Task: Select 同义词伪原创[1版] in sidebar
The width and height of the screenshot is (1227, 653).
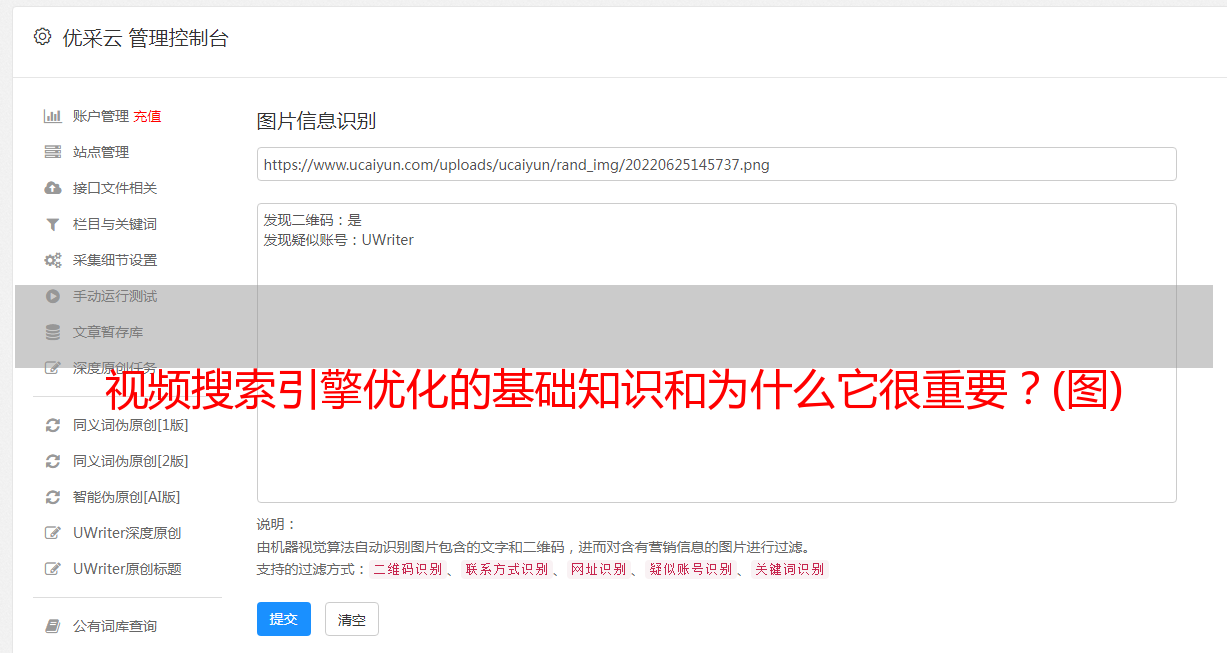Action: pyautogui.click(x=131, y=425)
